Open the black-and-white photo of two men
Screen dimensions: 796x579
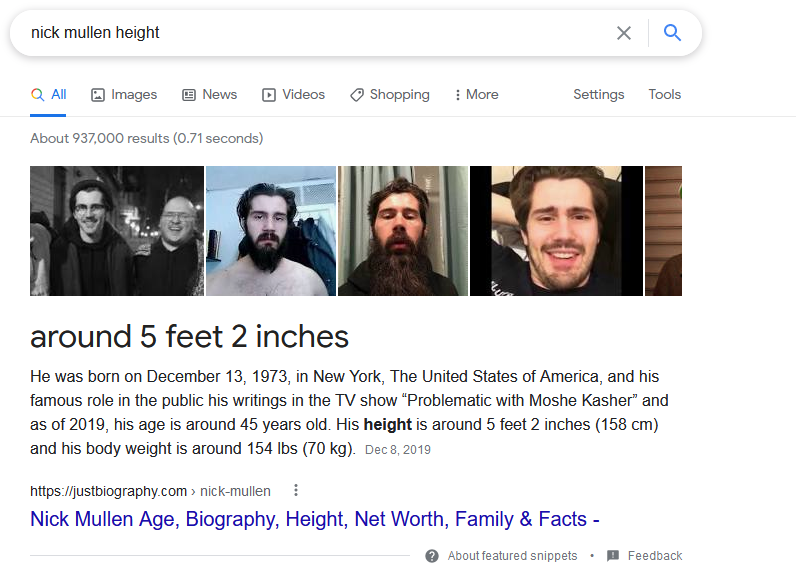117,231
